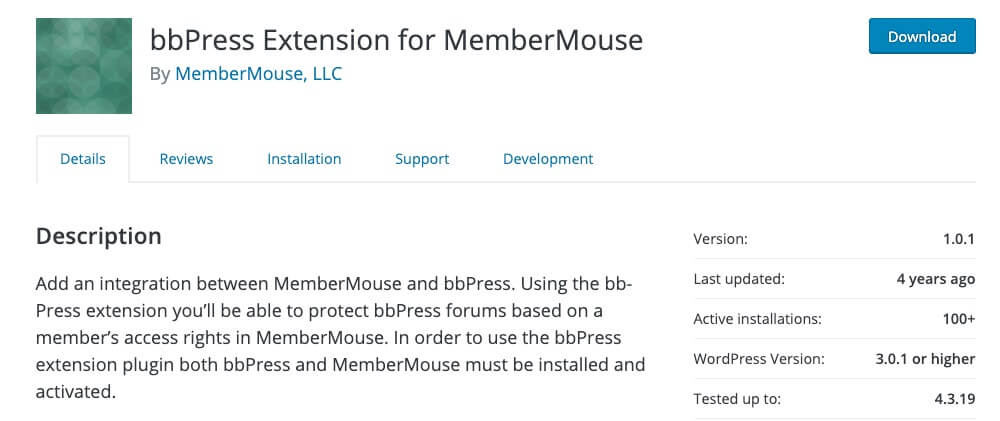Go to the Support tab
1000x421 pixels.
click(422, 159)
